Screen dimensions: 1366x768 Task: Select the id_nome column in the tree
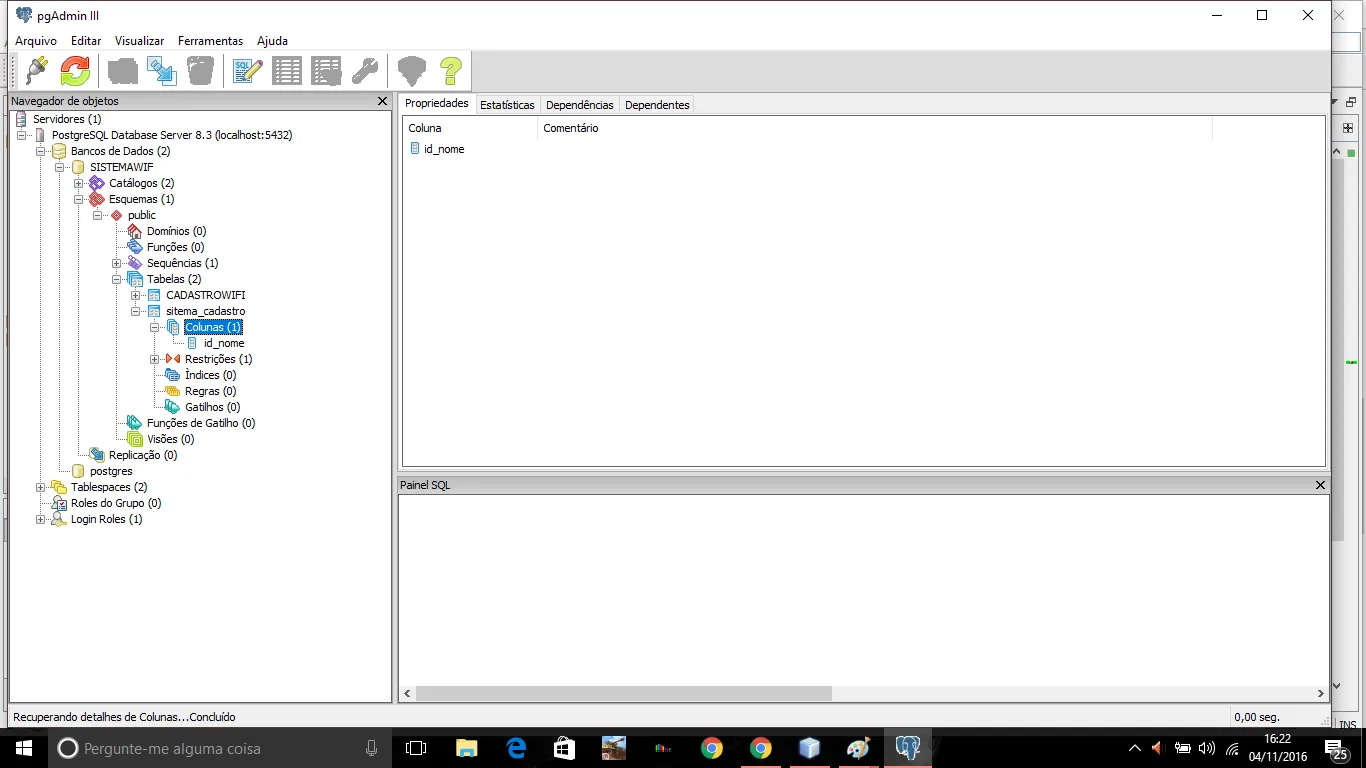[x=224, y=343]
